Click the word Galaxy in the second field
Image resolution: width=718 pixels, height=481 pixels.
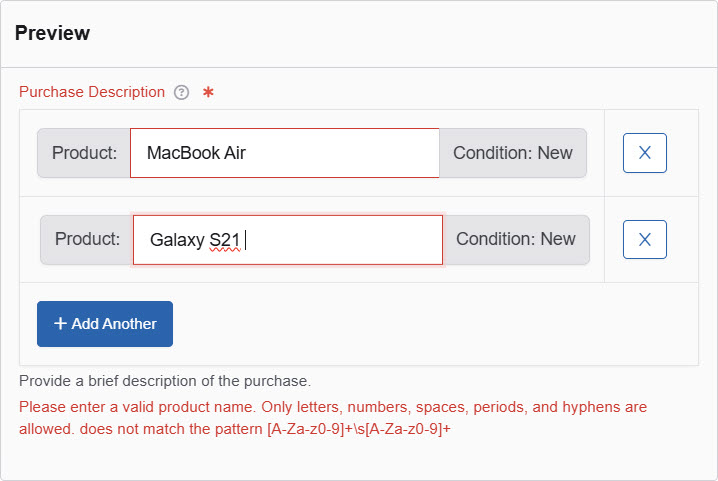coord(176,240)
